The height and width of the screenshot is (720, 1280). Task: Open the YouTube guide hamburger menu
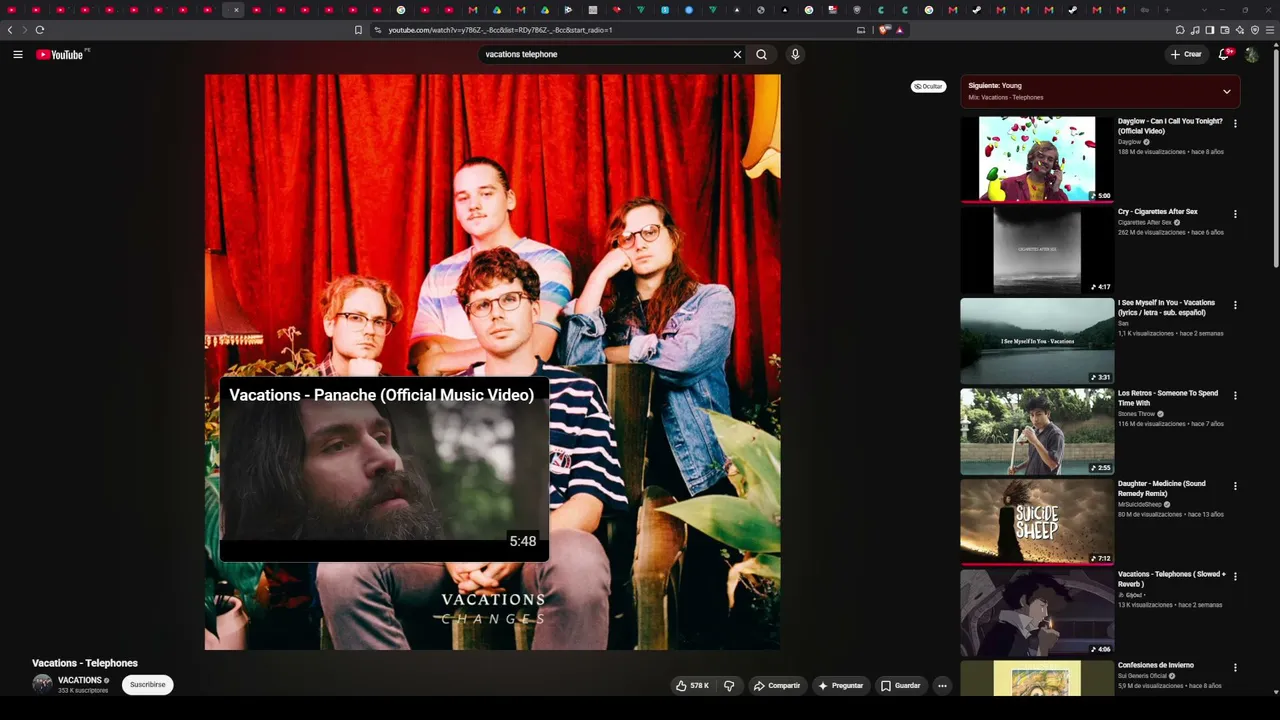pos(18,55)
